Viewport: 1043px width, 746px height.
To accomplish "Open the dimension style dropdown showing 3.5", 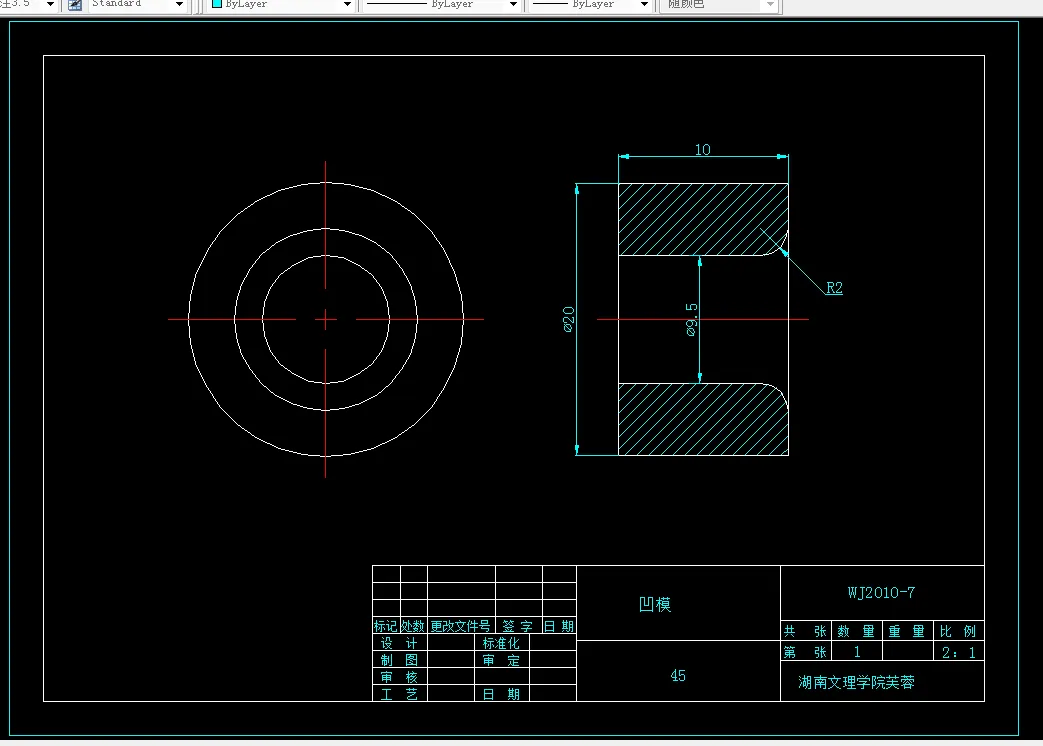I will [51, 5].
